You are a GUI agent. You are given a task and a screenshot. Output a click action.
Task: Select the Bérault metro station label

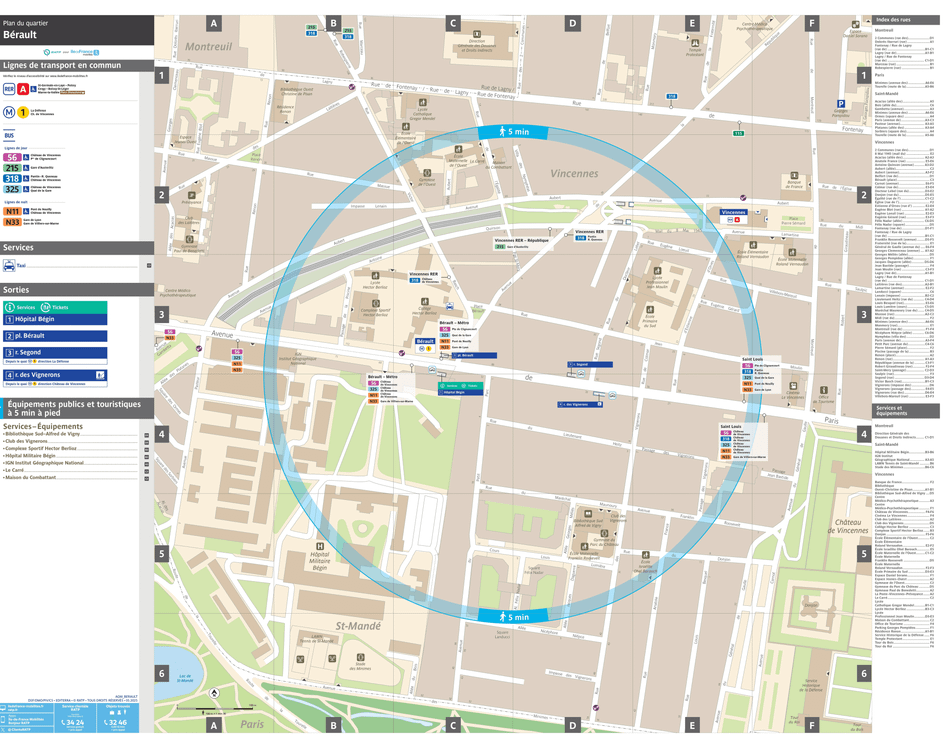[425, 341]
